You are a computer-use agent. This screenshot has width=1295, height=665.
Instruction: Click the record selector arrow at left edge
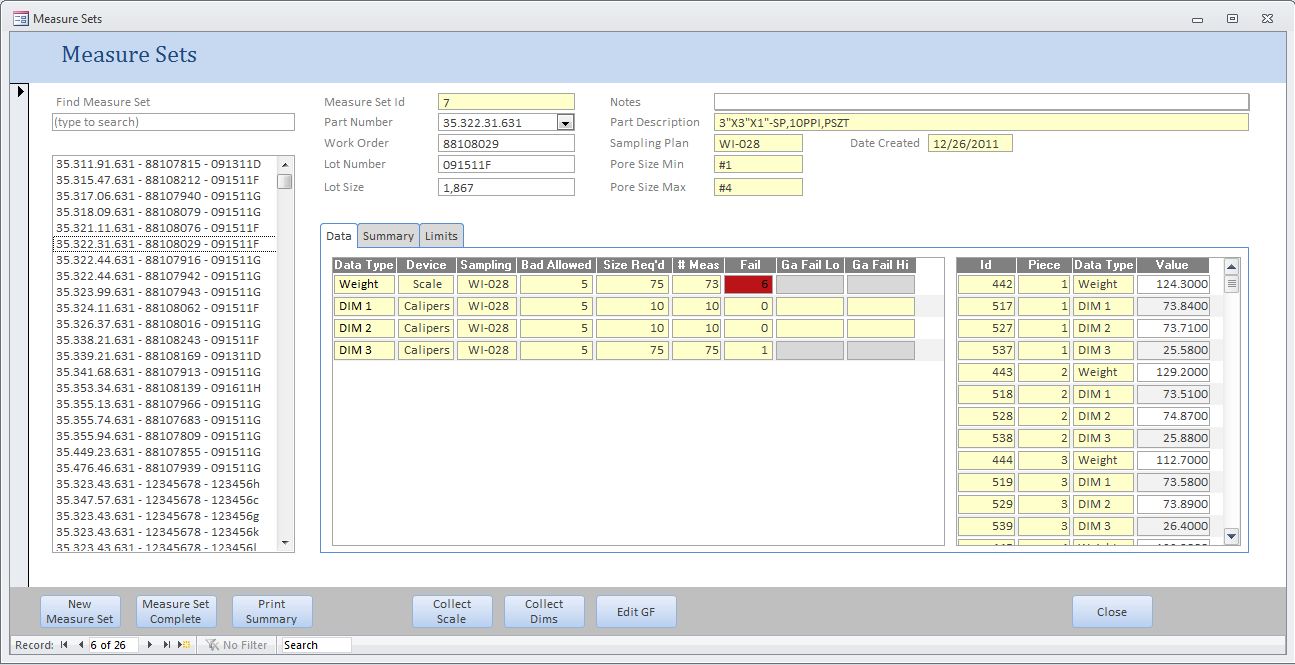pos(21,92)
